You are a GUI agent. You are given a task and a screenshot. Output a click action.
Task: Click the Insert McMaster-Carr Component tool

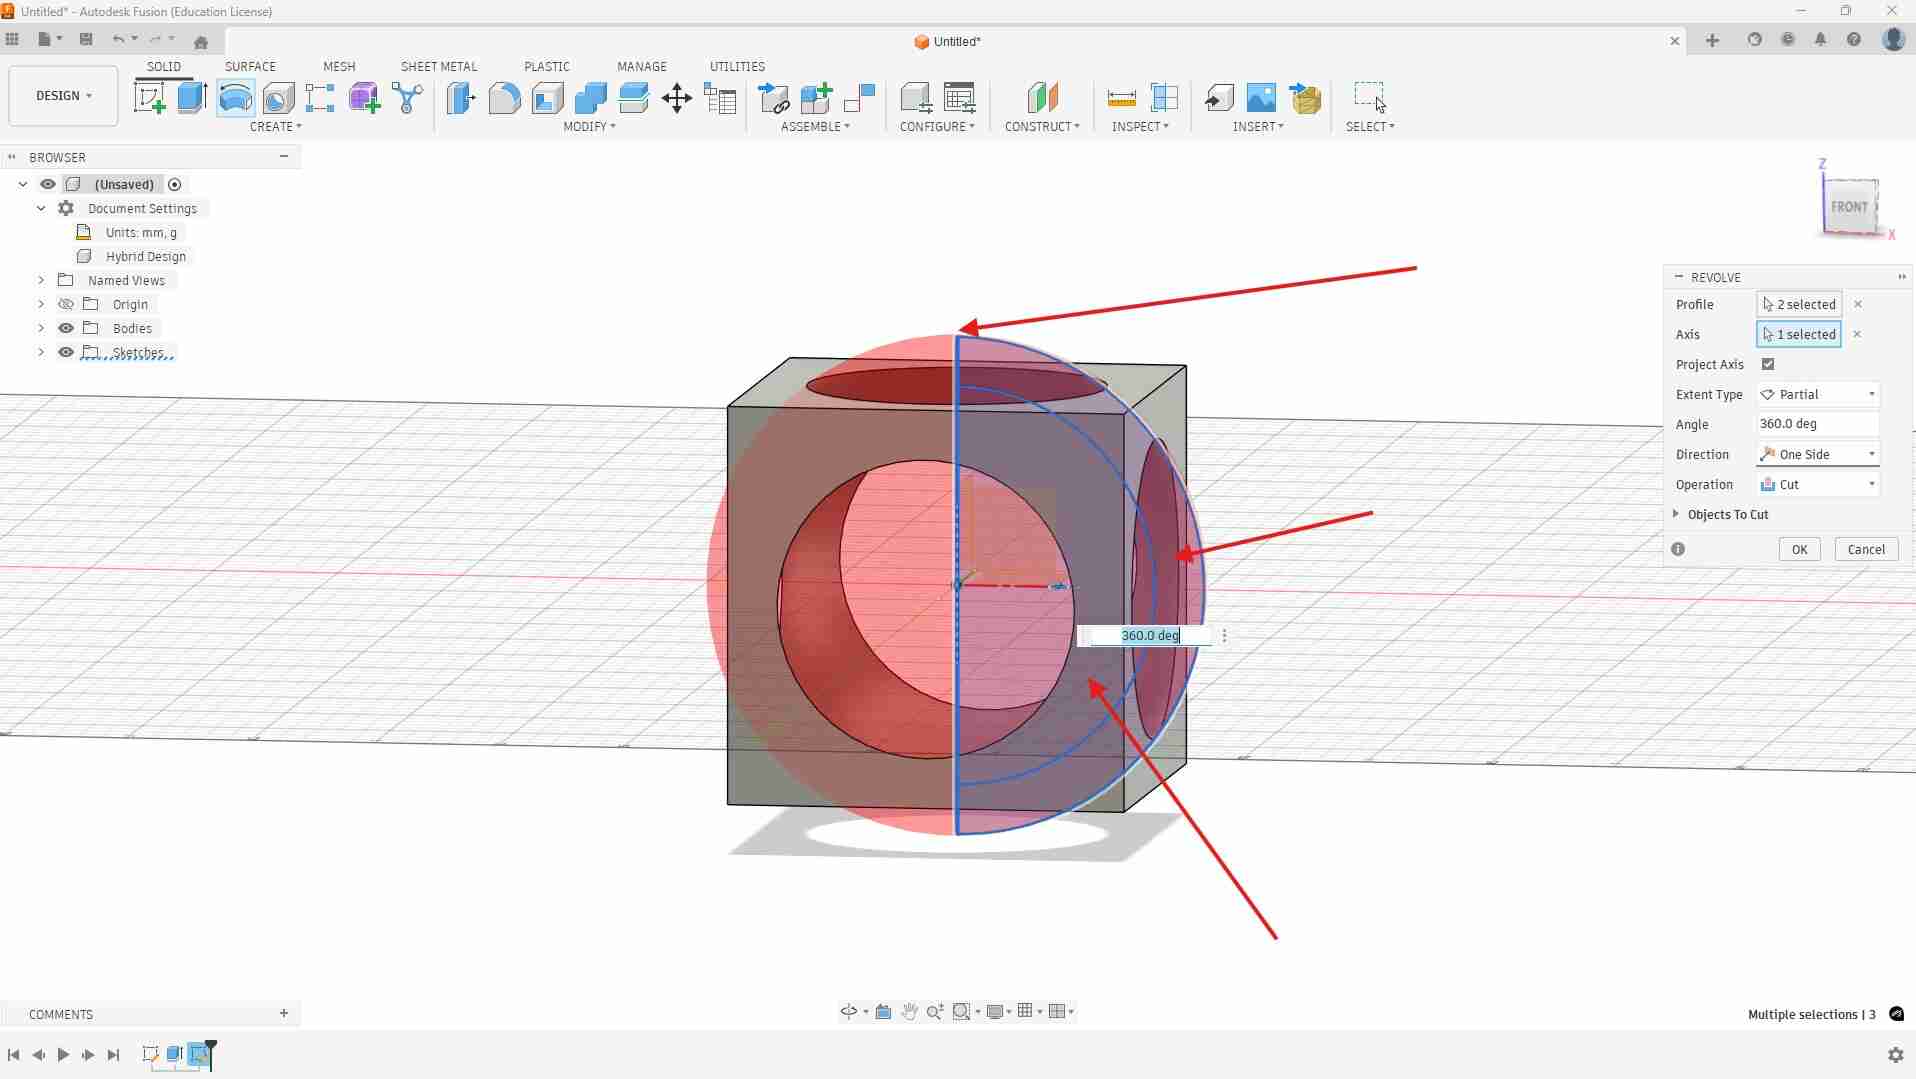tap(1305, 98)
